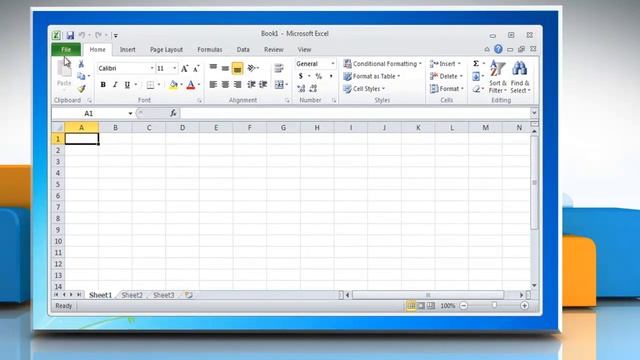Screen dimensions: 640x360
Task: Click the zoom slider handle
Action: (494, 305)
